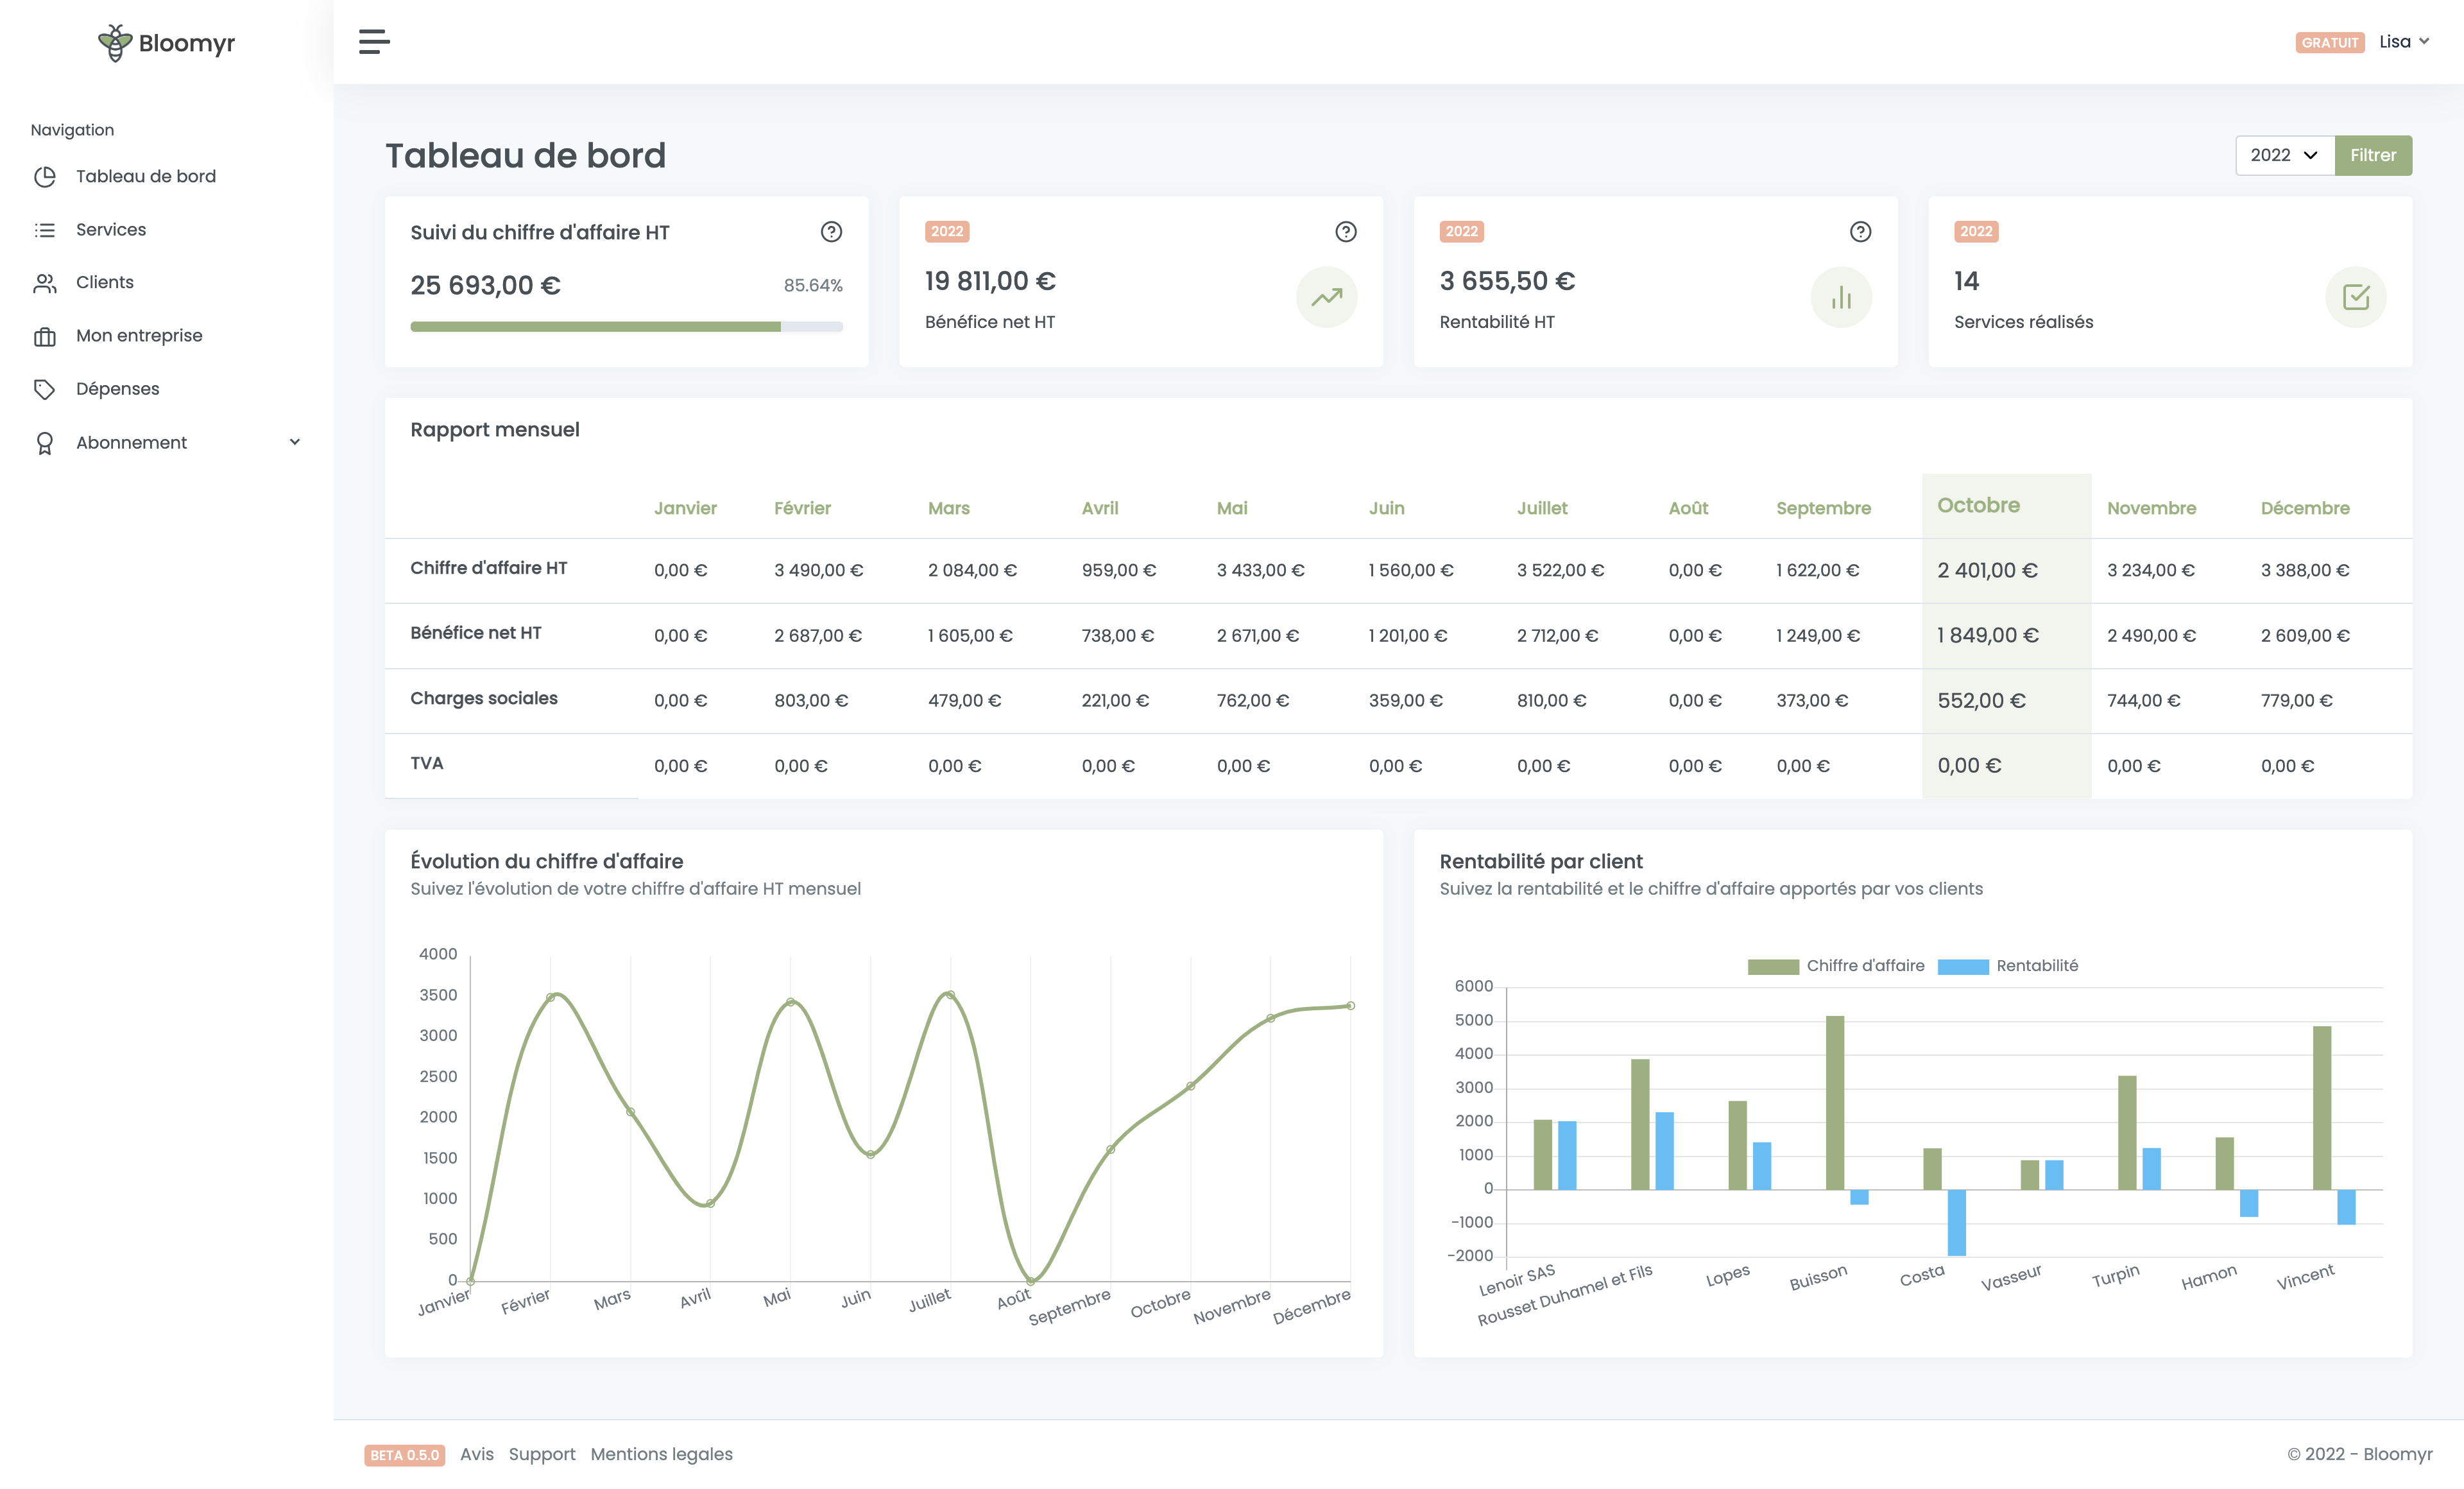Click the Février column header
Image resolution: width=2464 pixels, height=1489 pixels.
tap(802, 508)
